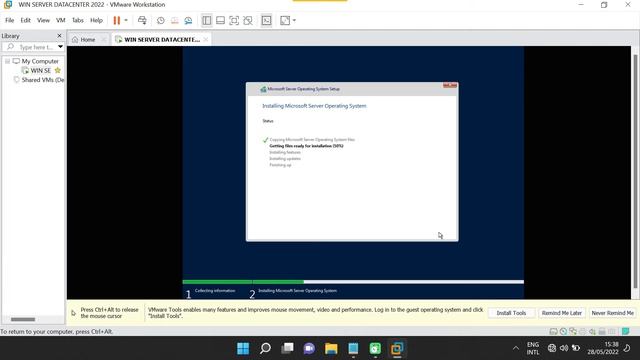The height and width of the screenshot is (360, 640).
Task: Open the Windows Start menu
Action: pos(243,348)
